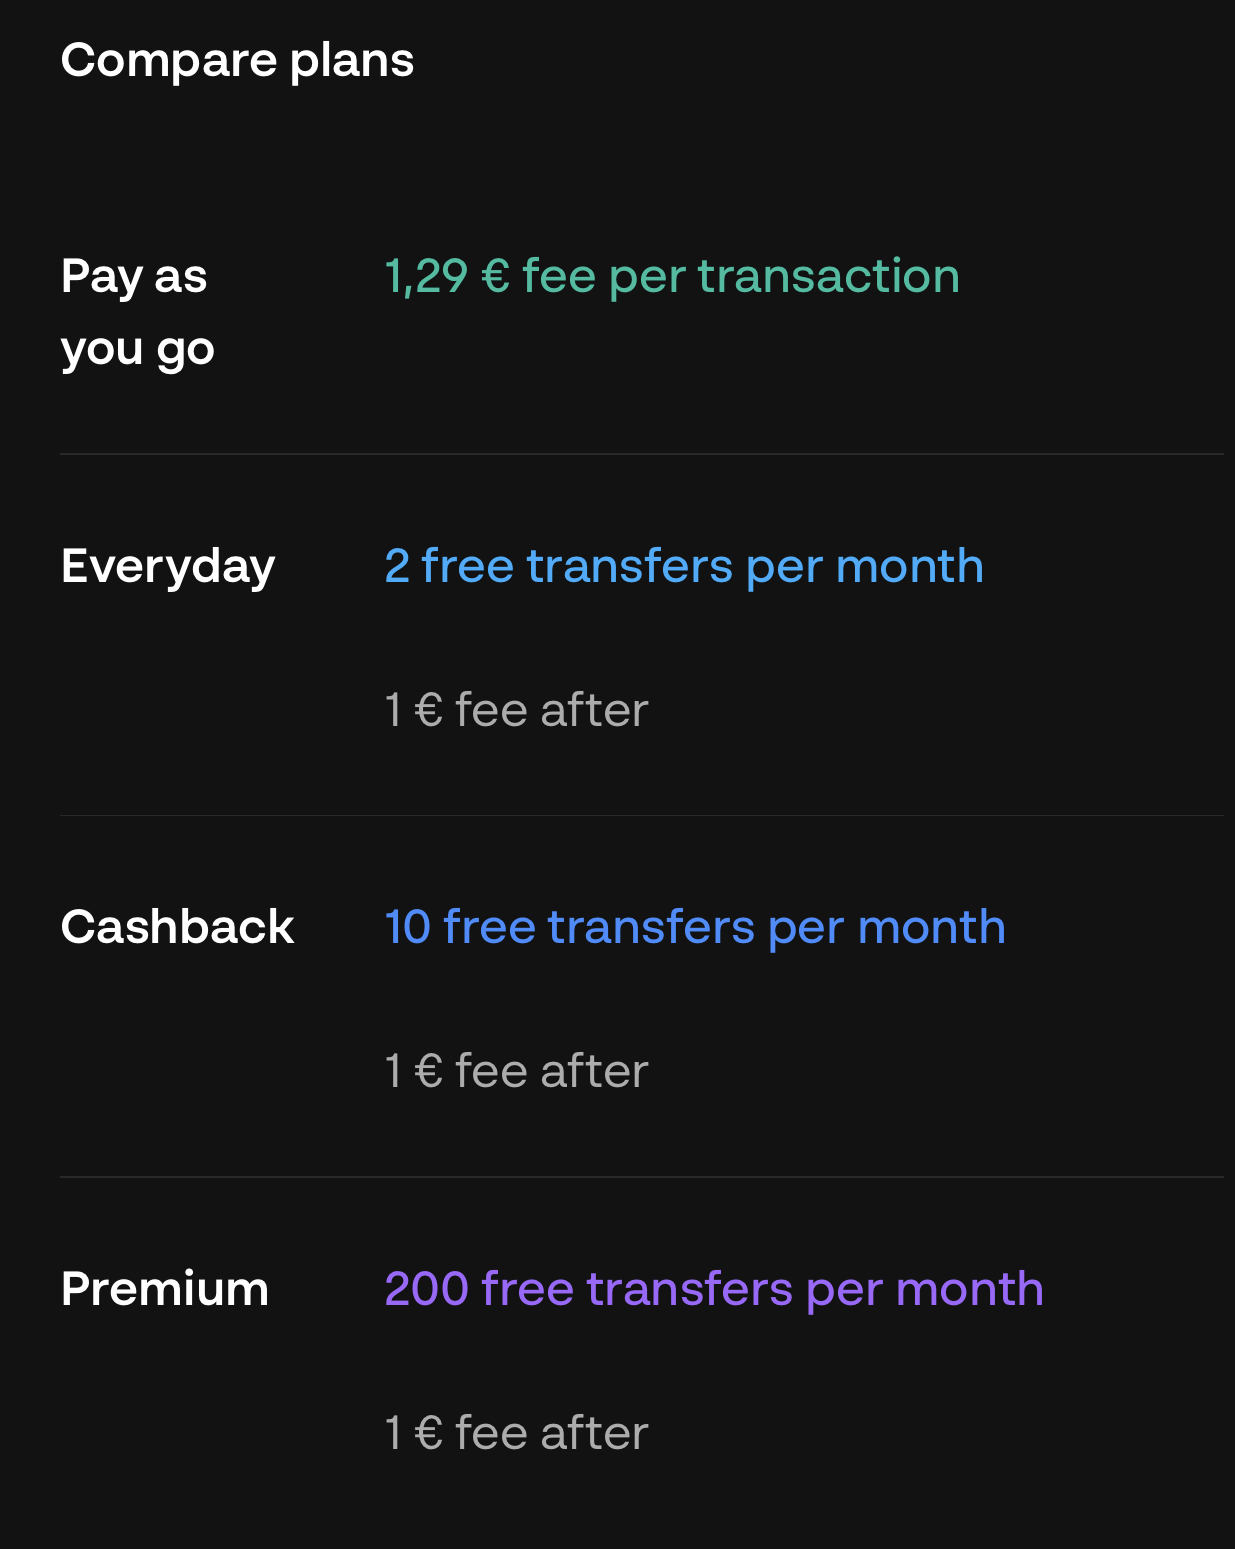
Task: Click the number 200 in purple Premium text
Action: 426,1289
